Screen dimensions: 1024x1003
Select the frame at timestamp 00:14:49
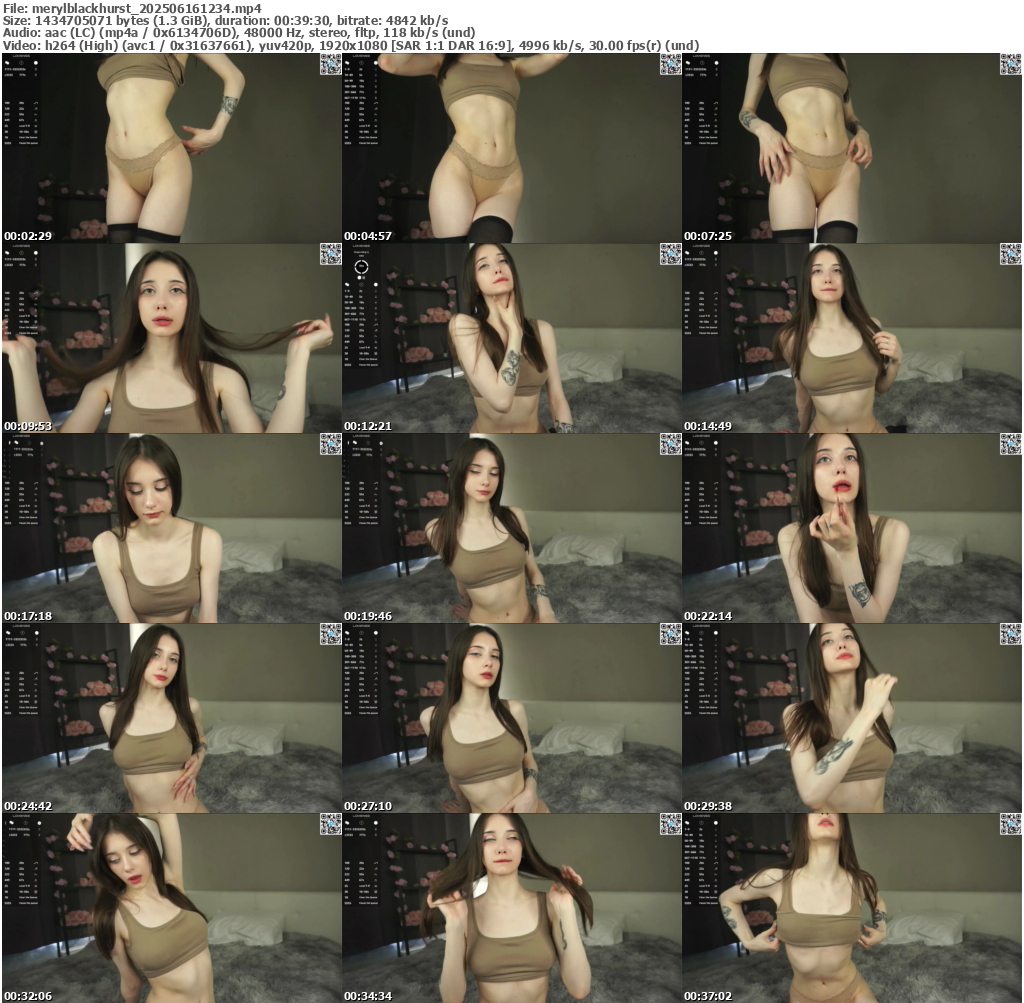852,338
